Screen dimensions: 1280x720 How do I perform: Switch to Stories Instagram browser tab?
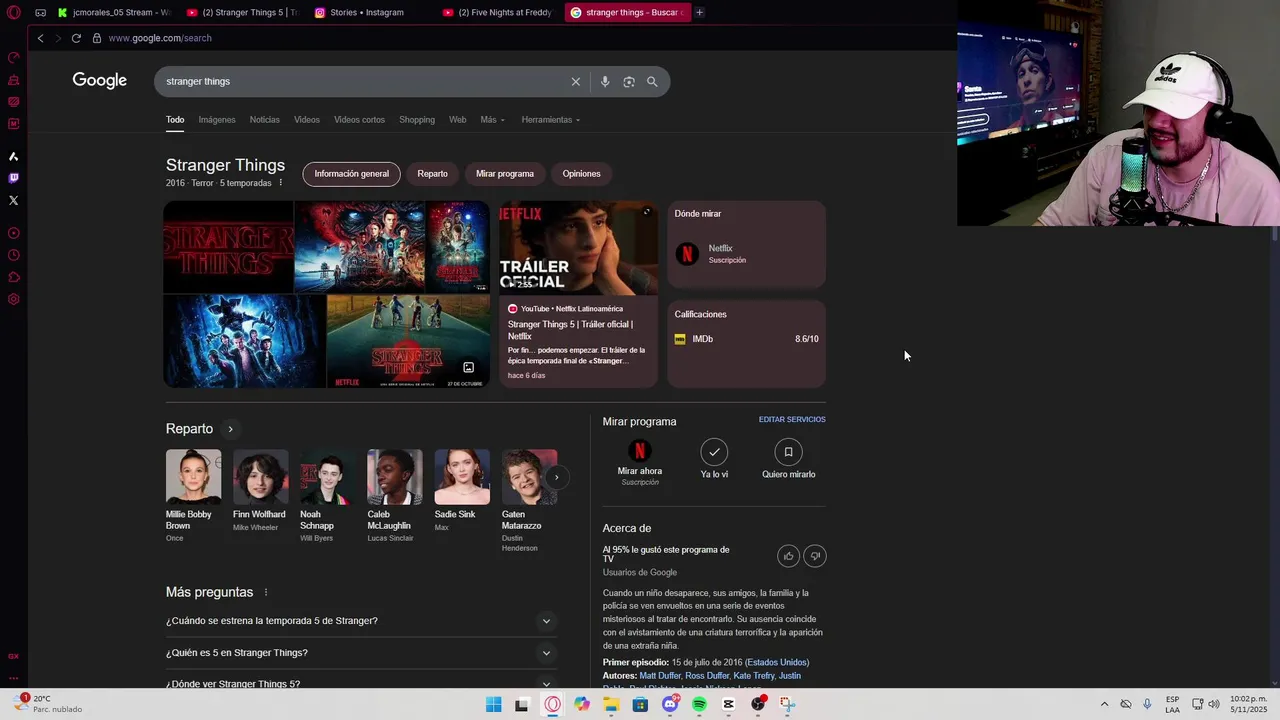365,12
